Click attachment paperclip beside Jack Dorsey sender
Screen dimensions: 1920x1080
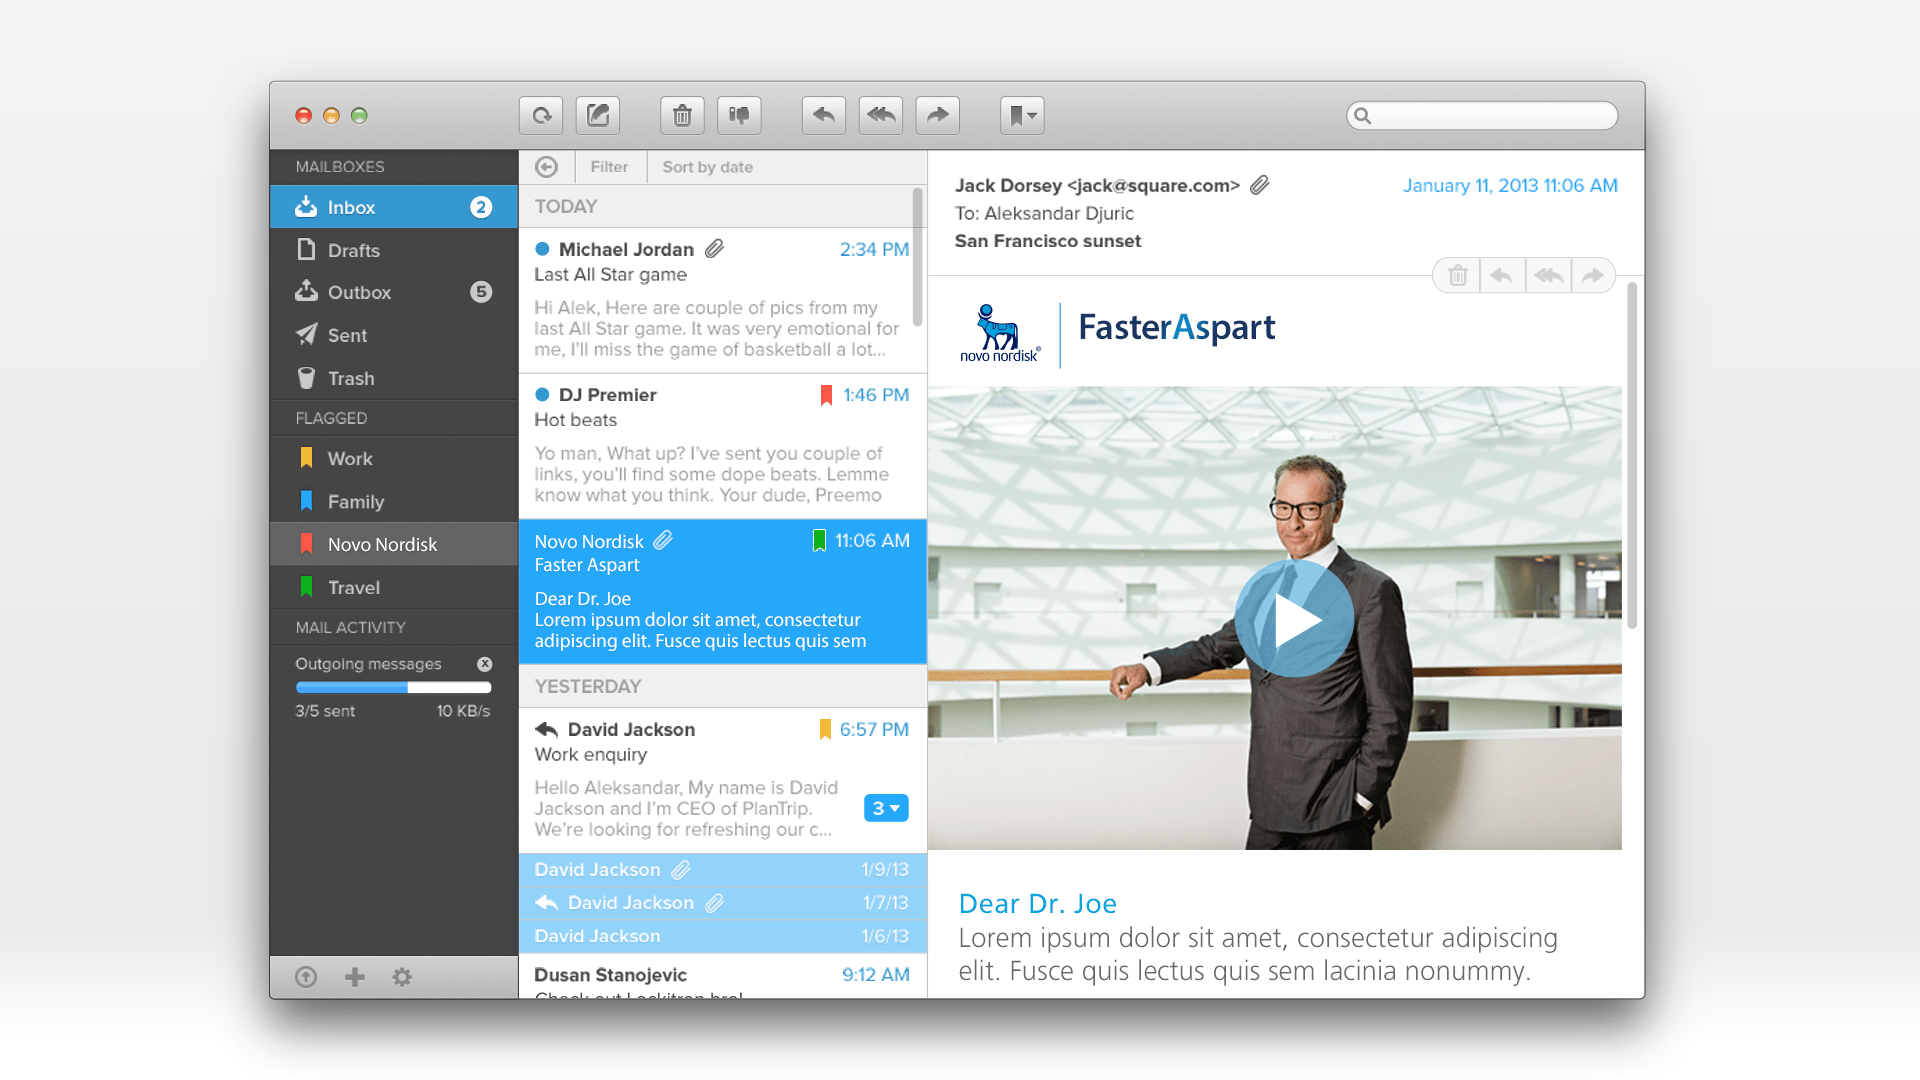tap(1259, 185)
